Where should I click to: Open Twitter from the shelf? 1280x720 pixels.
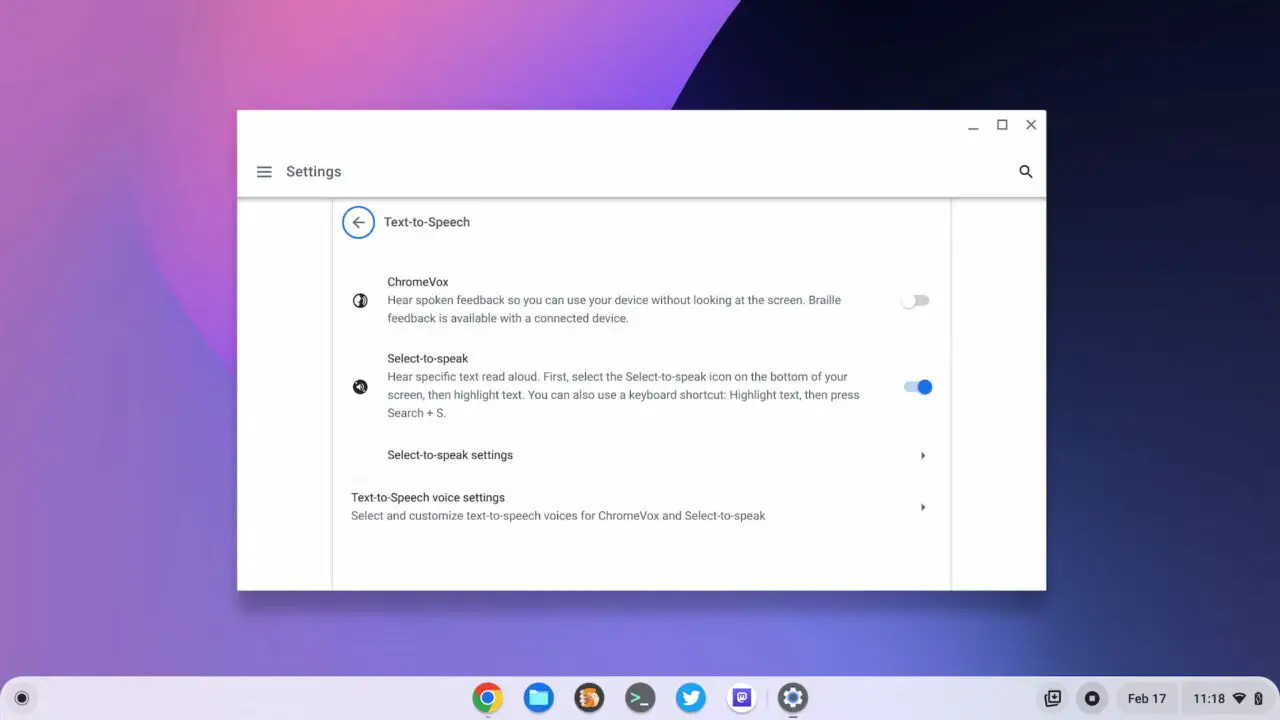(x=691, y=698)
